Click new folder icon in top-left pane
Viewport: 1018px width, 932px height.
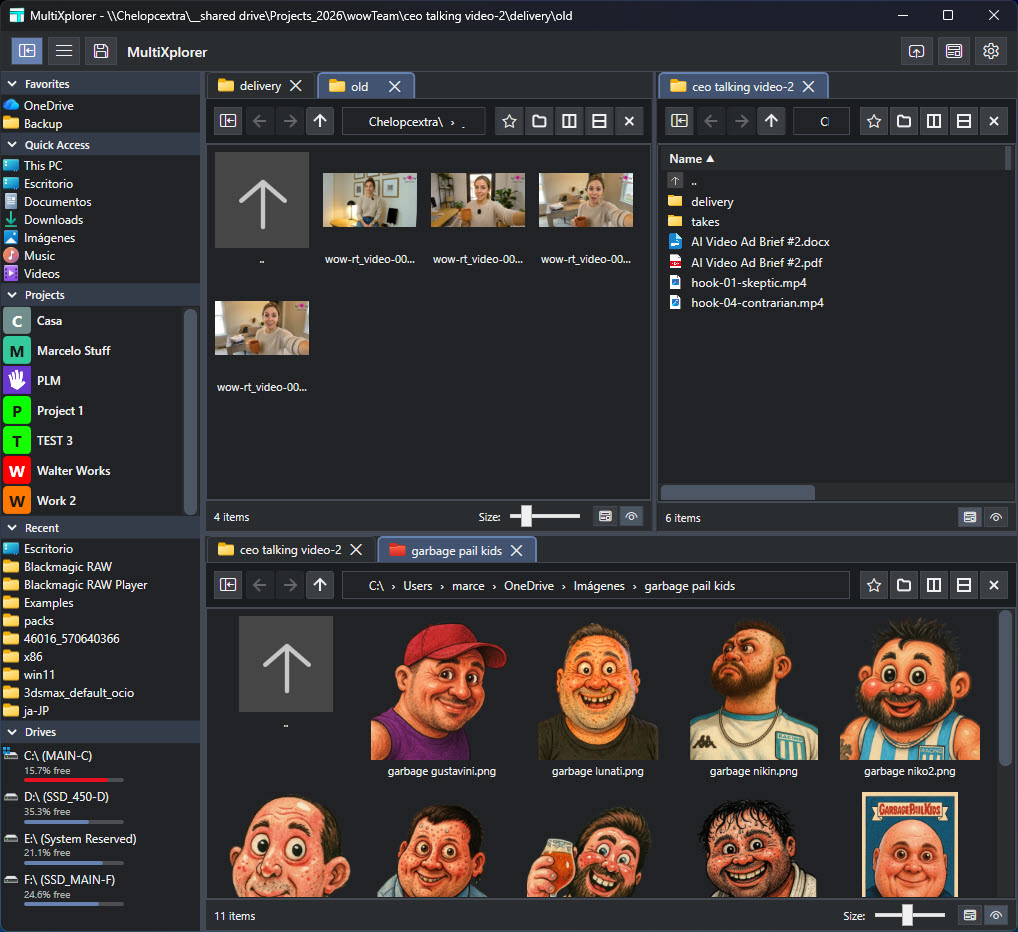click(x=540, y=121)
